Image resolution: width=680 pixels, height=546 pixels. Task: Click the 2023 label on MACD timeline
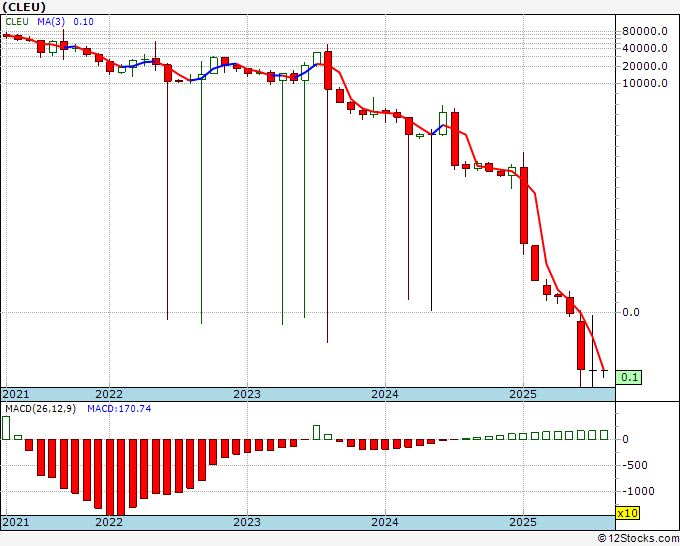[247, 522]
